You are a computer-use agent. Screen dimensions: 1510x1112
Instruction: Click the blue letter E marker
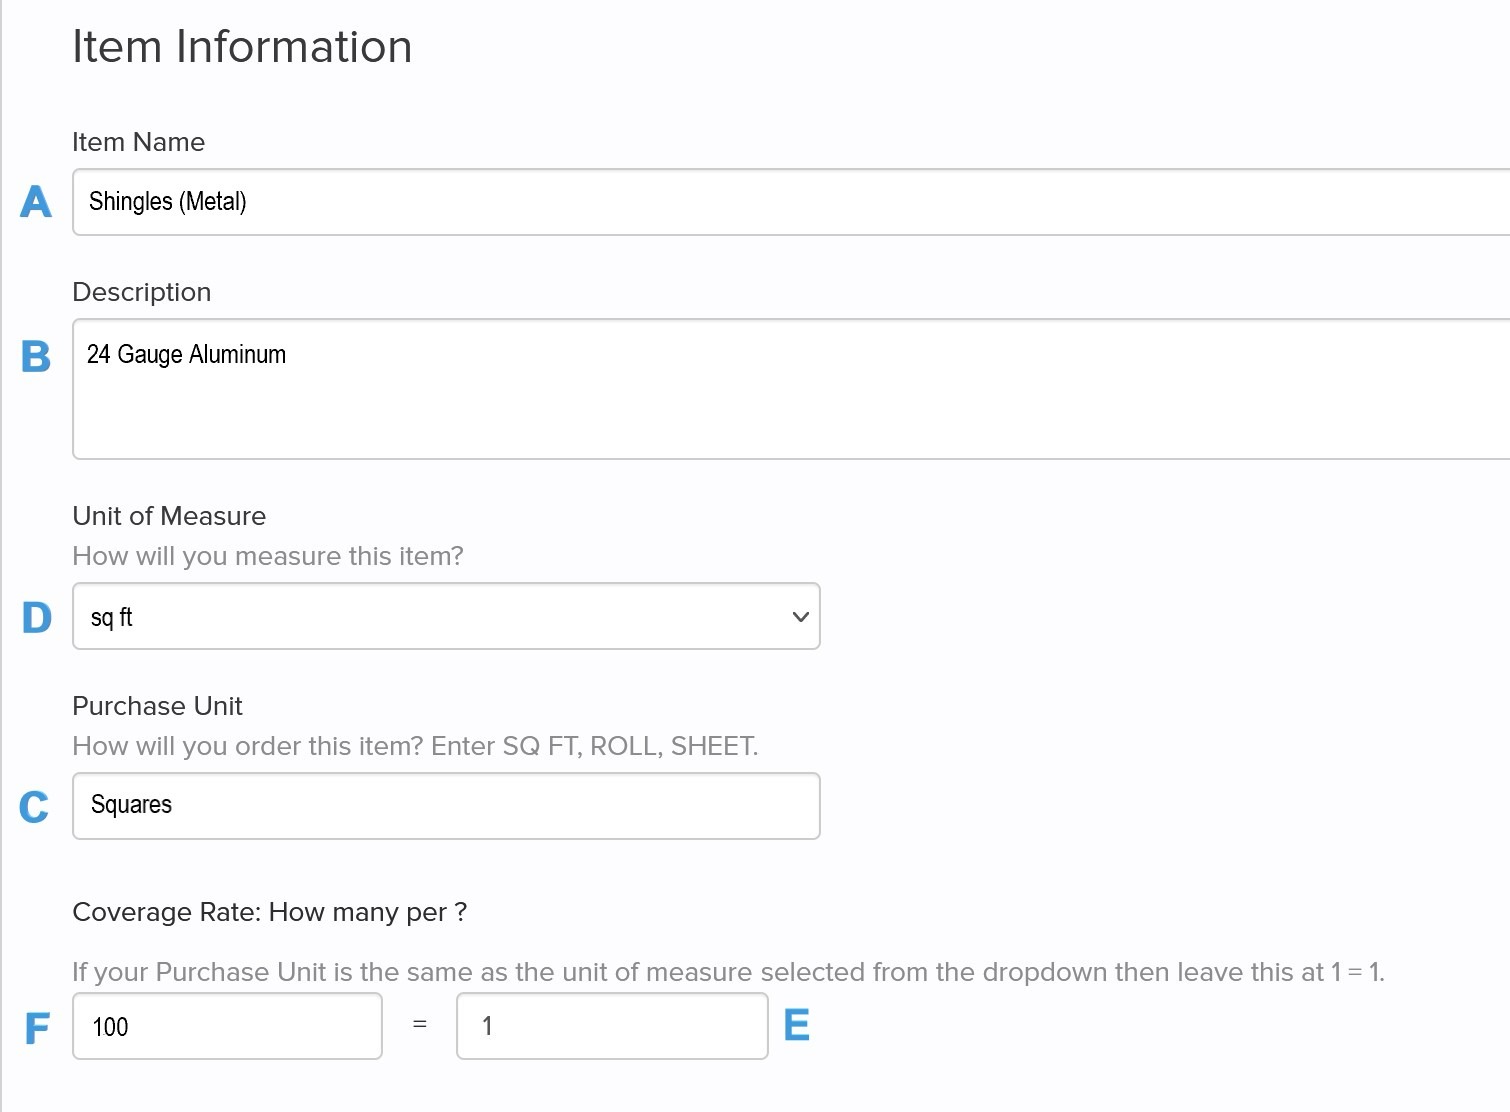point(797,1024)
